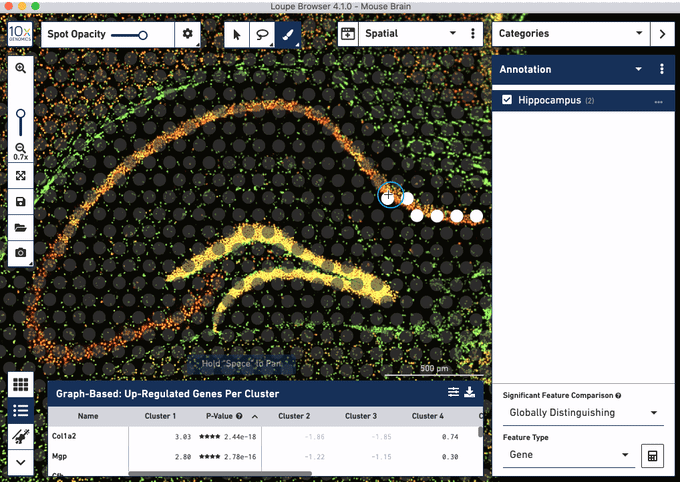Click the vertical table scrollbar
Image resolution: width=680 pixels, height=482 pixels.
tap(480, 432)
